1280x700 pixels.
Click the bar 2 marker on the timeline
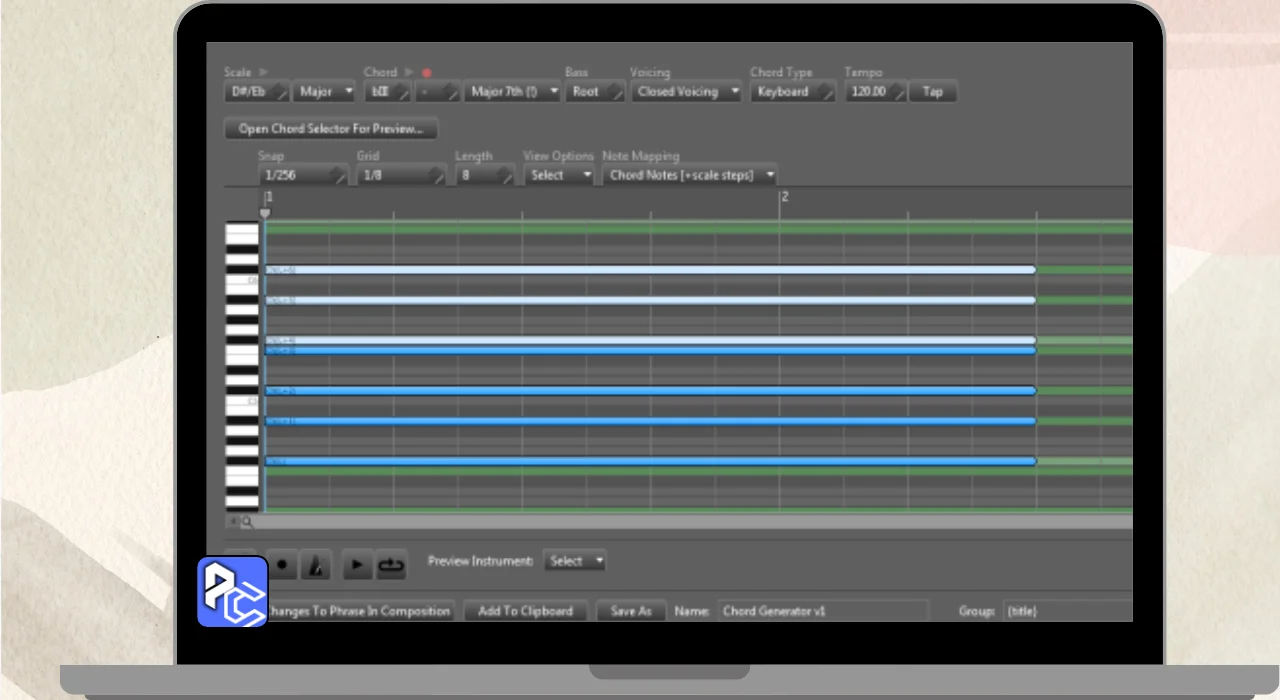click(x=784, y=198)
